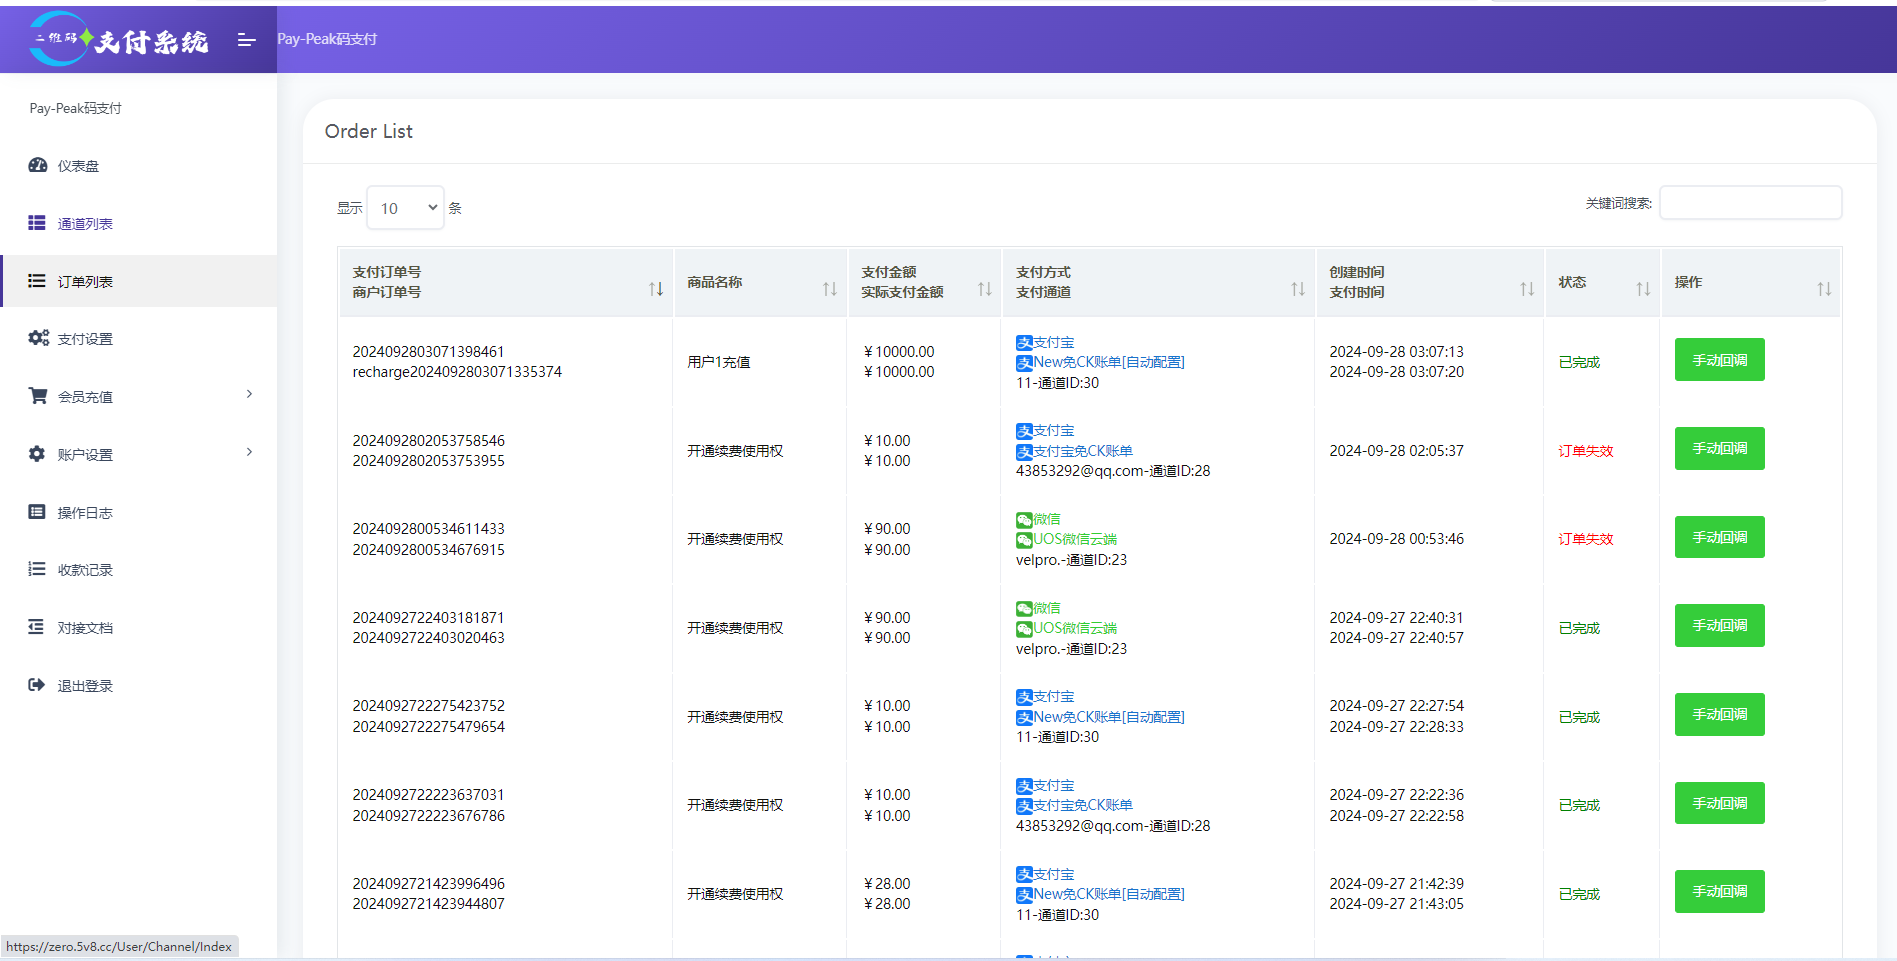The height and width of the screenshot is (961, 1897).
Task: Click 手动回调 for the ¥28.00 order
Action: (x=1719, y=891)
